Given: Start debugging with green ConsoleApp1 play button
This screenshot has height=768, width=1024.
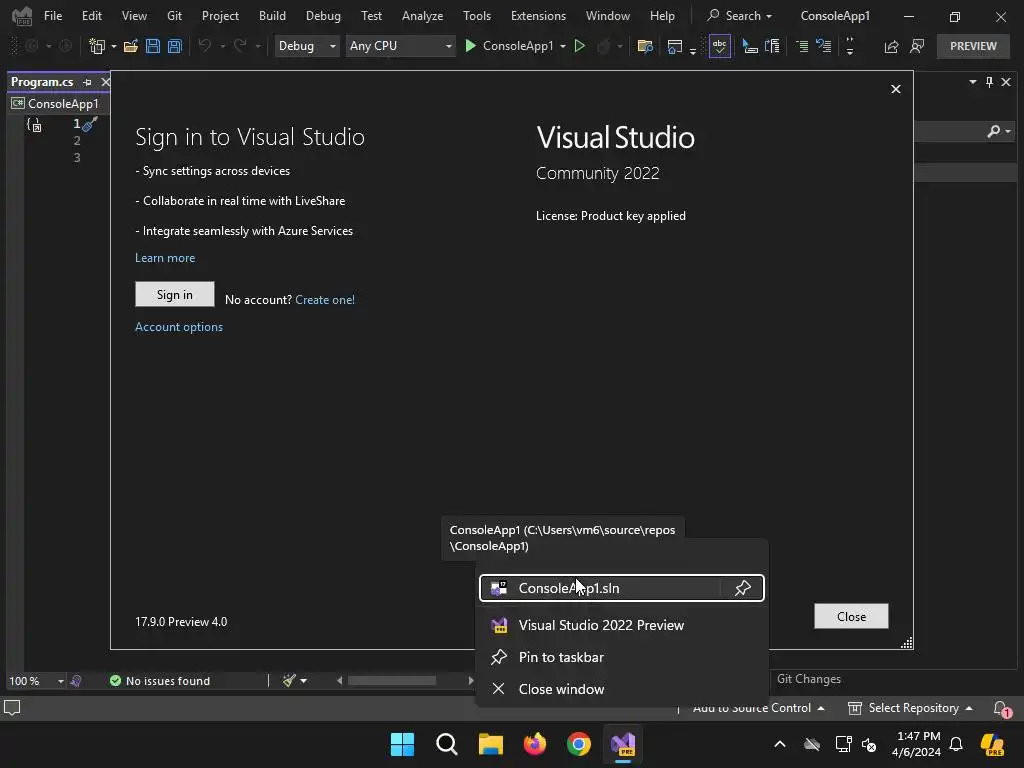Looking at the screenshot, I should pyautogui.click(x=508, y=46).
